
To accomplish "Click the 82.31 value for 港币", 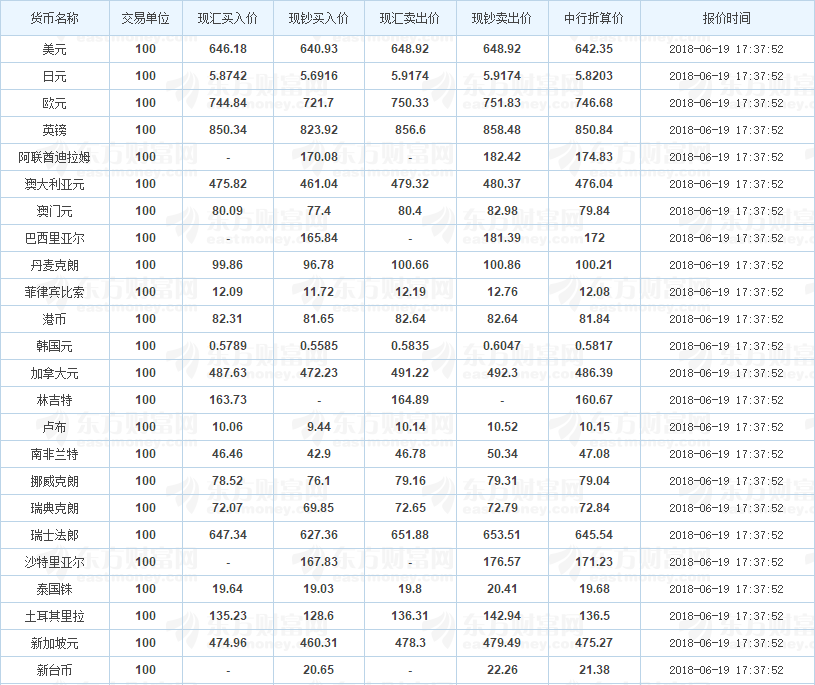I will 228,319.
